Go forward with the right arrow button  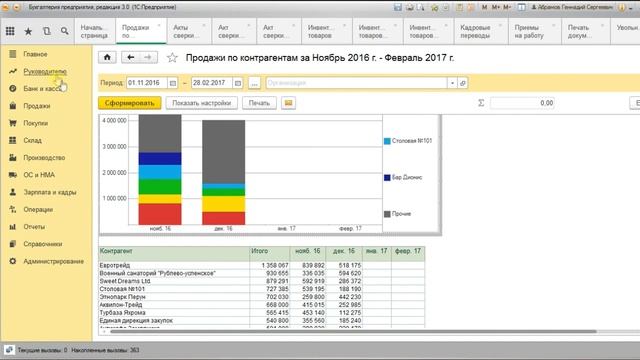[x=148, y=58]
